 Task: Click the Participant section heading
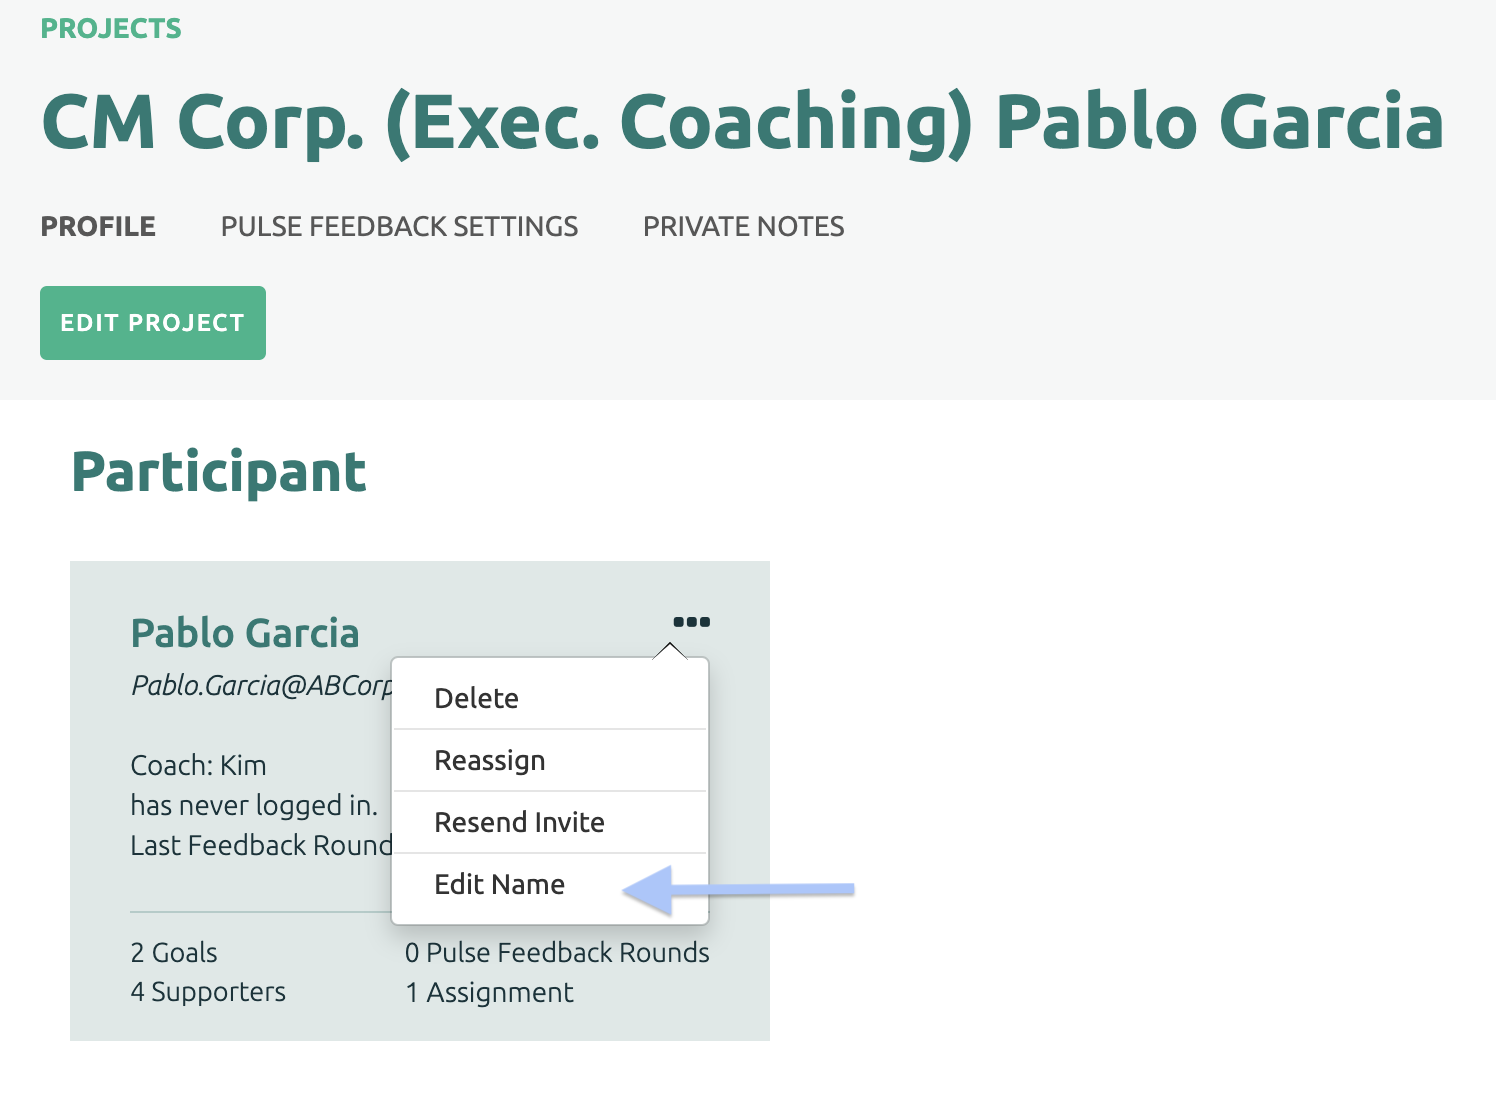(219, 472)
